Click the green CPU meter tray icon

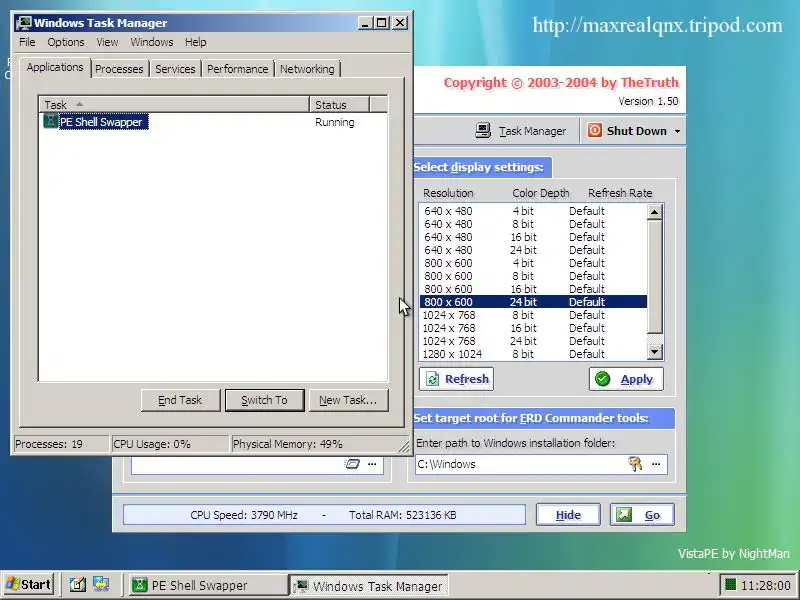[x=730, y=585]
